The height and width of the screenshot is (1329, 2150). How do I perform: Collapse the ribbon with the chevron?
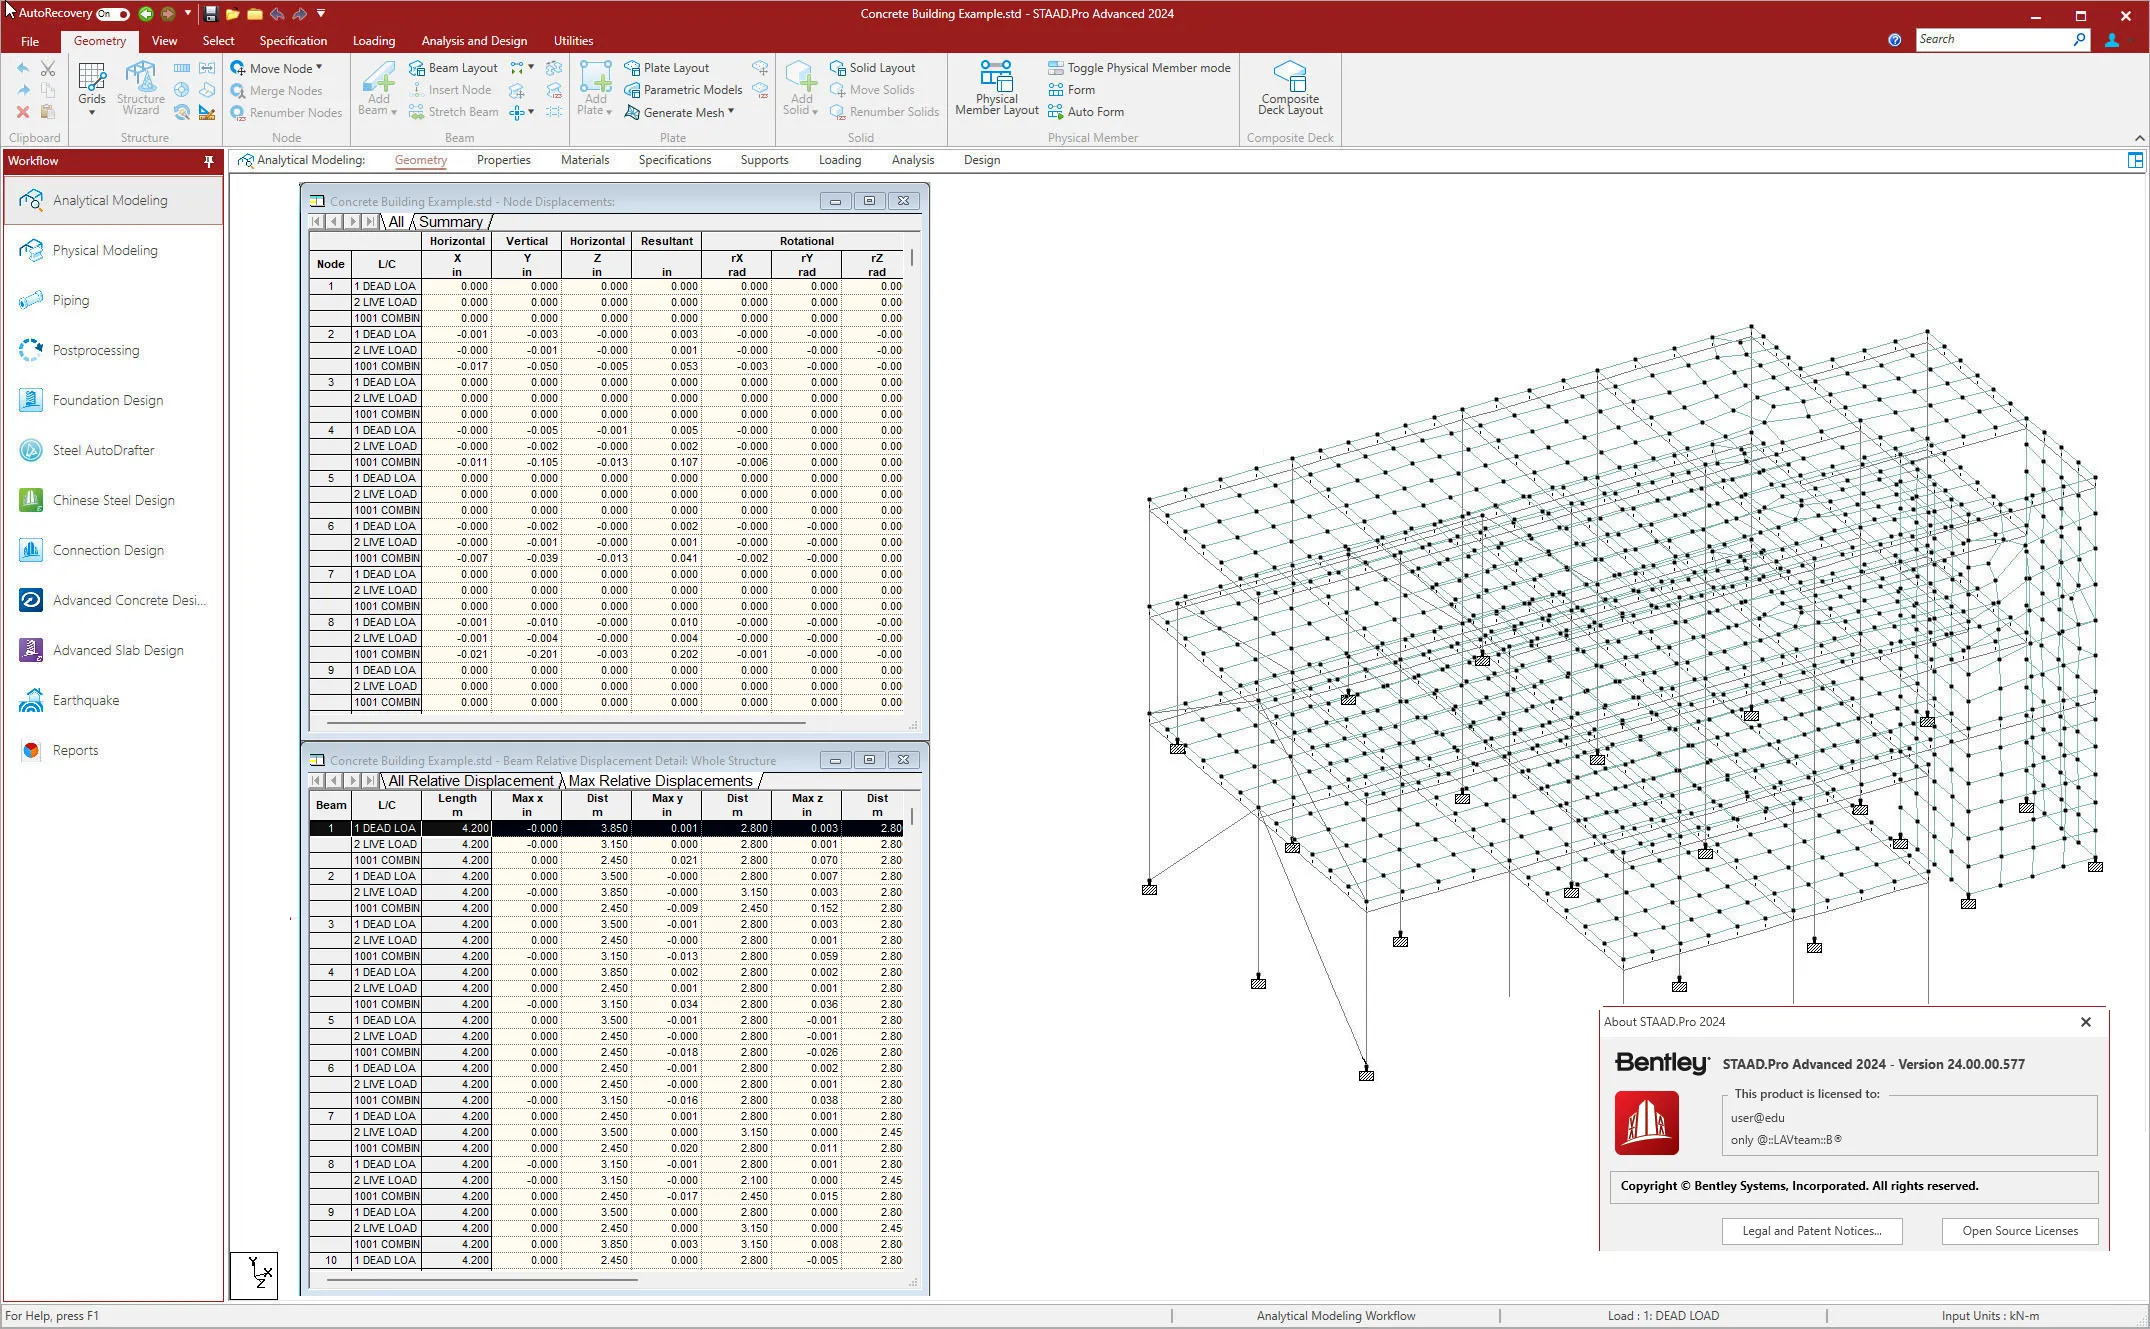point(2139,138)
